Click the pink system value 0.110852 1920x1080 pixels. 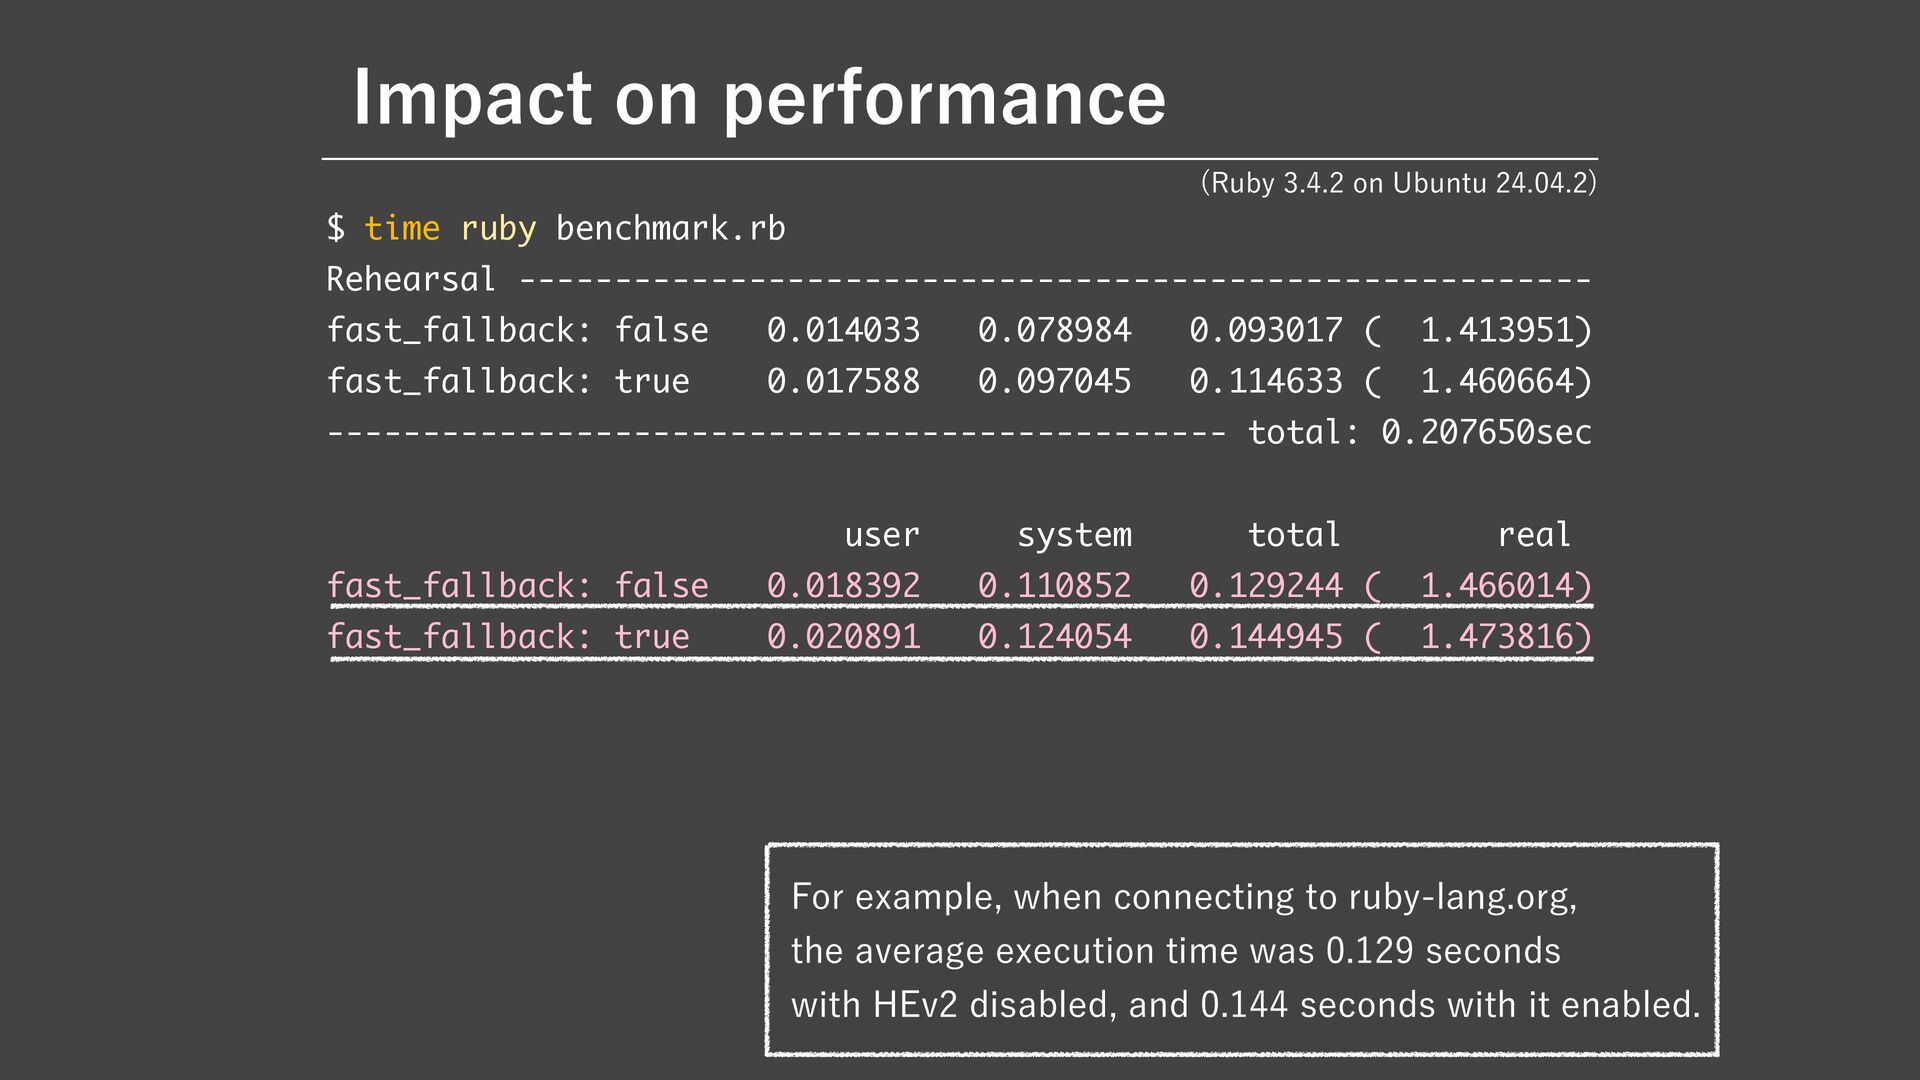tap(1054, 585)
